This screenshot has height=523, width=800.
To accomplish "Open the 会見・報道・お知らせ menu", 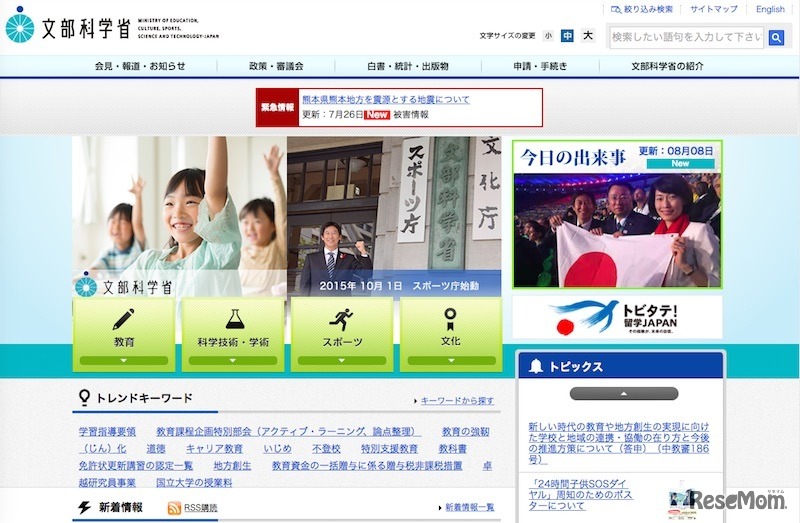I will pyautogui.click(x=140, y=66).
